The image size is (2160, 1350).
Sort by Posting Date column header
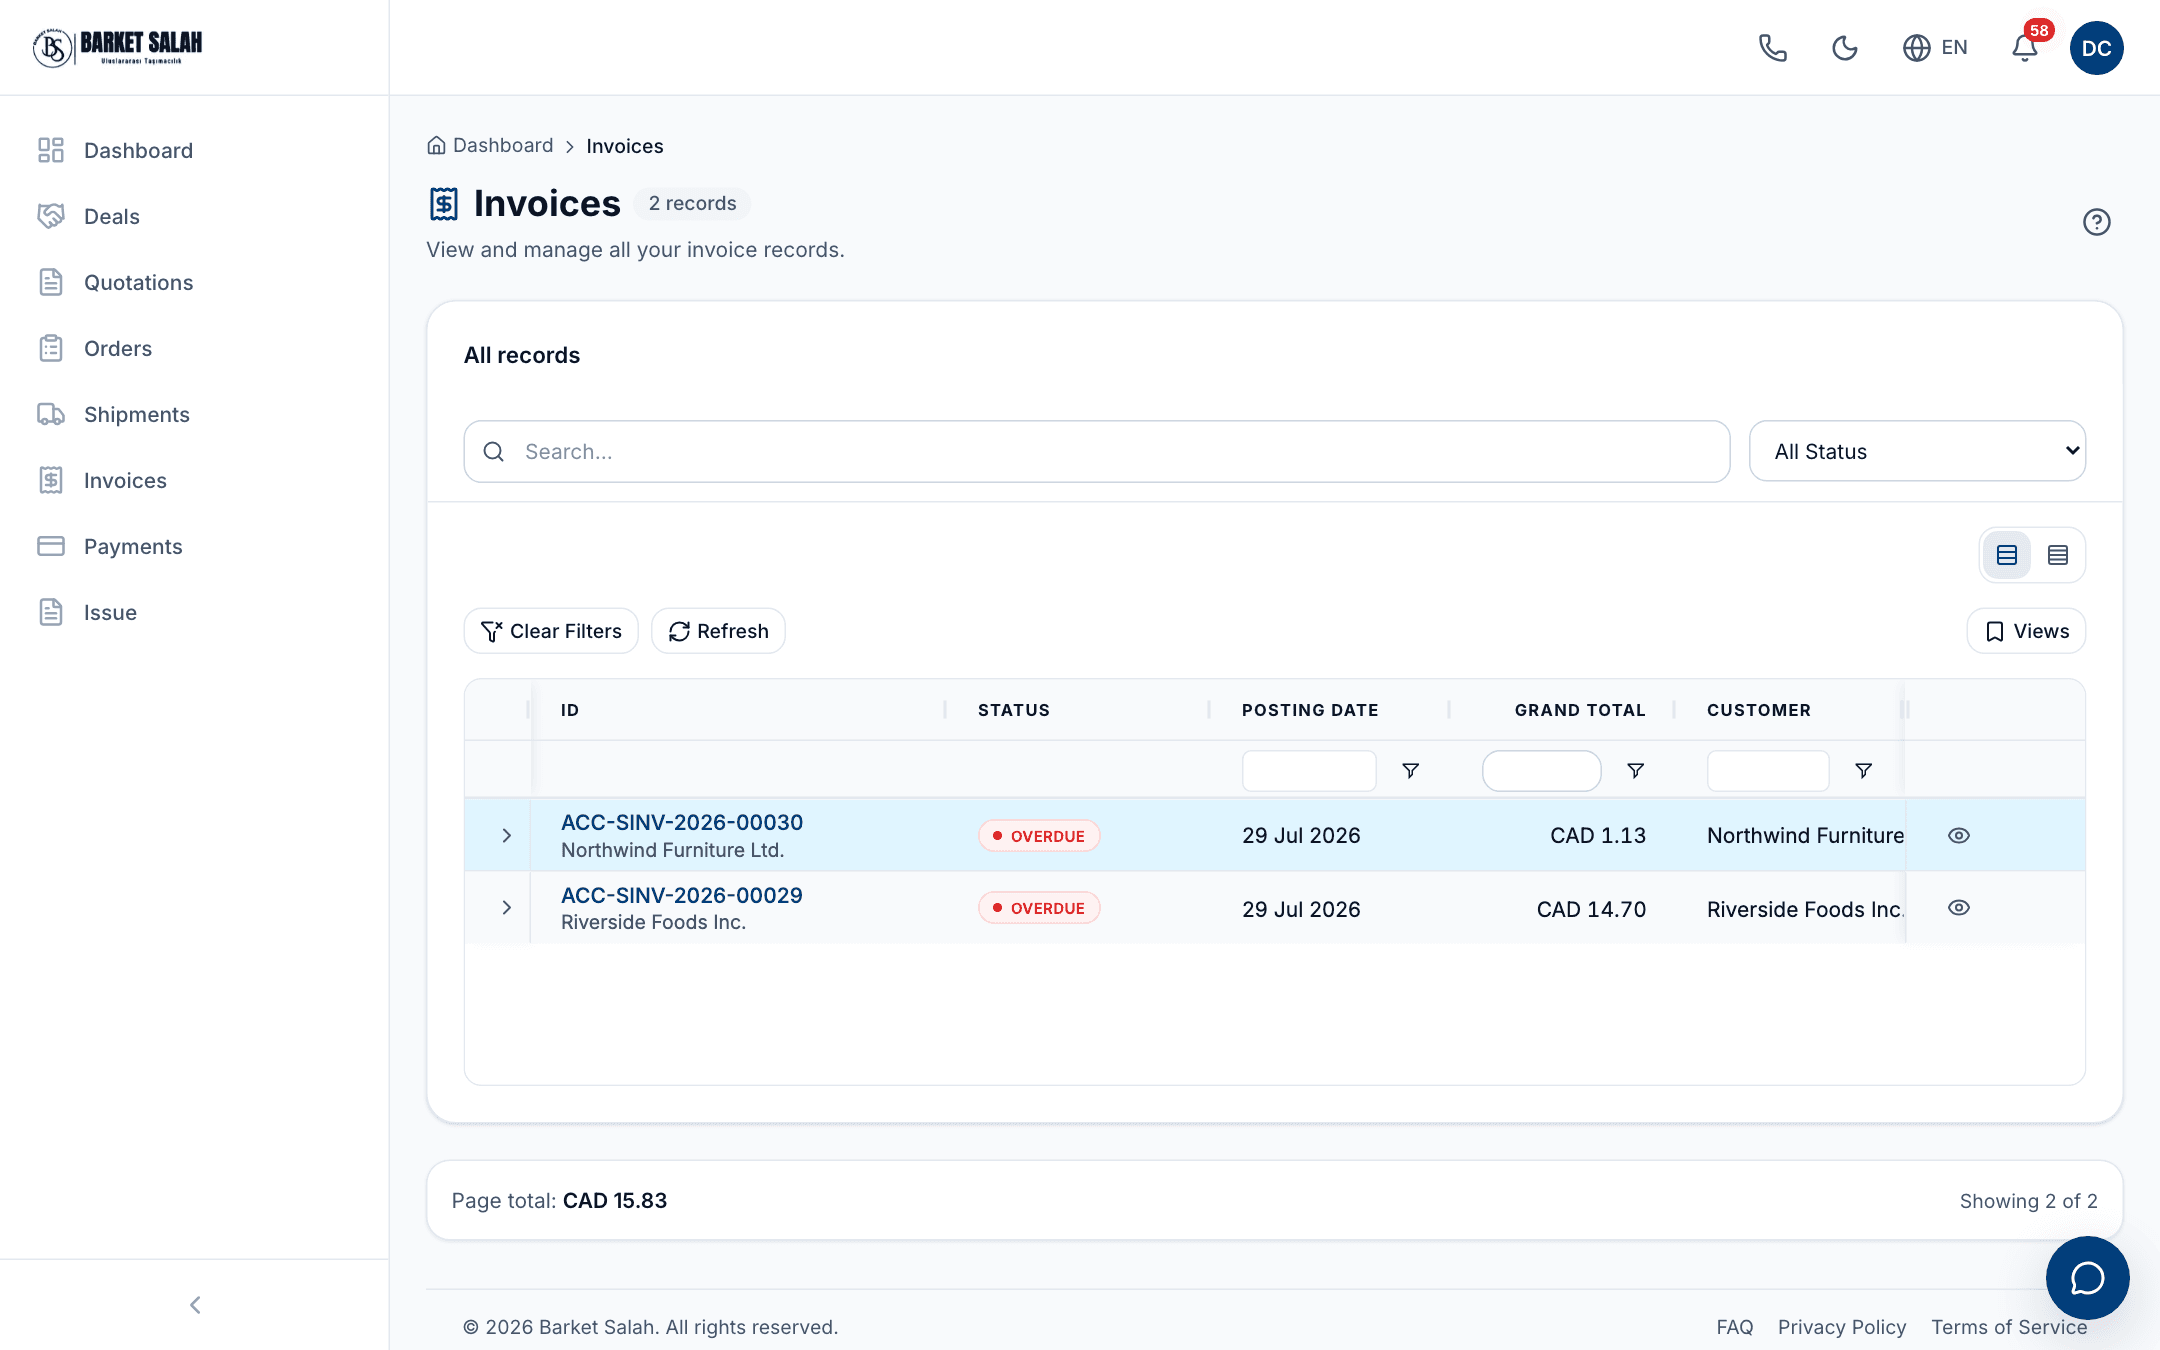[x=1310, y=710]
